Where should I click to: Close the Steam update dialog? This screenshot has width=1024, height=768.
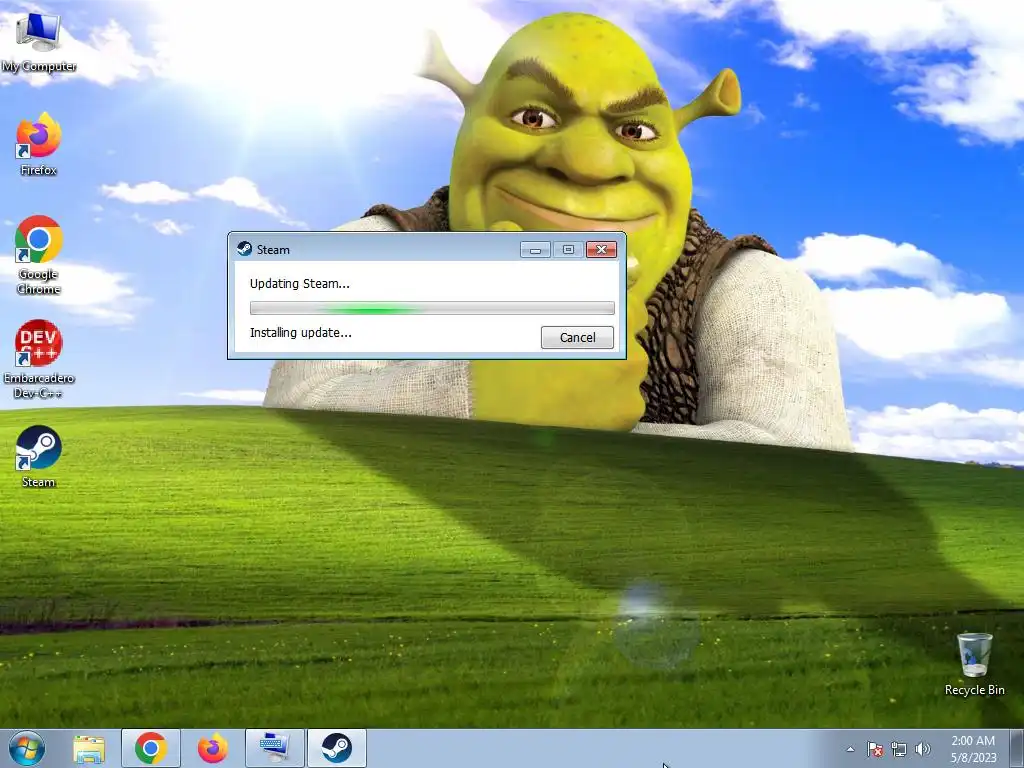[601, 249]
